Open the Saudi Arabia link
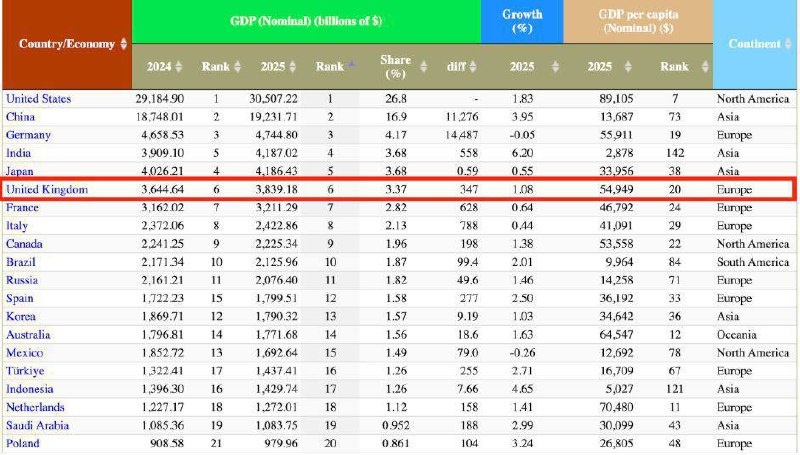This screenshot has width=800, height=455. [37, 425]
